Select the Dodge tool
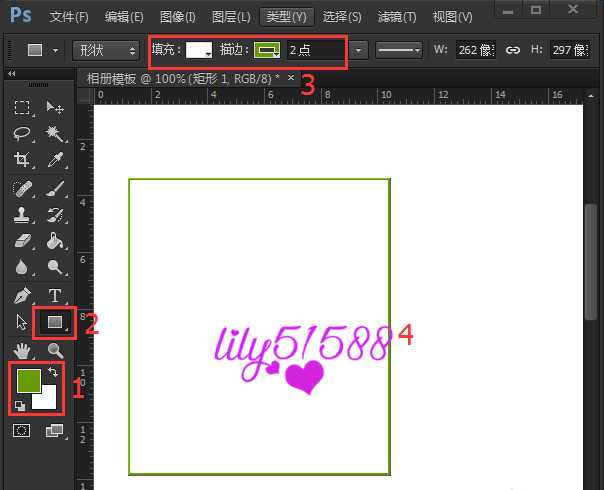This screenshot has height=490, width=604. coord(55,267)
